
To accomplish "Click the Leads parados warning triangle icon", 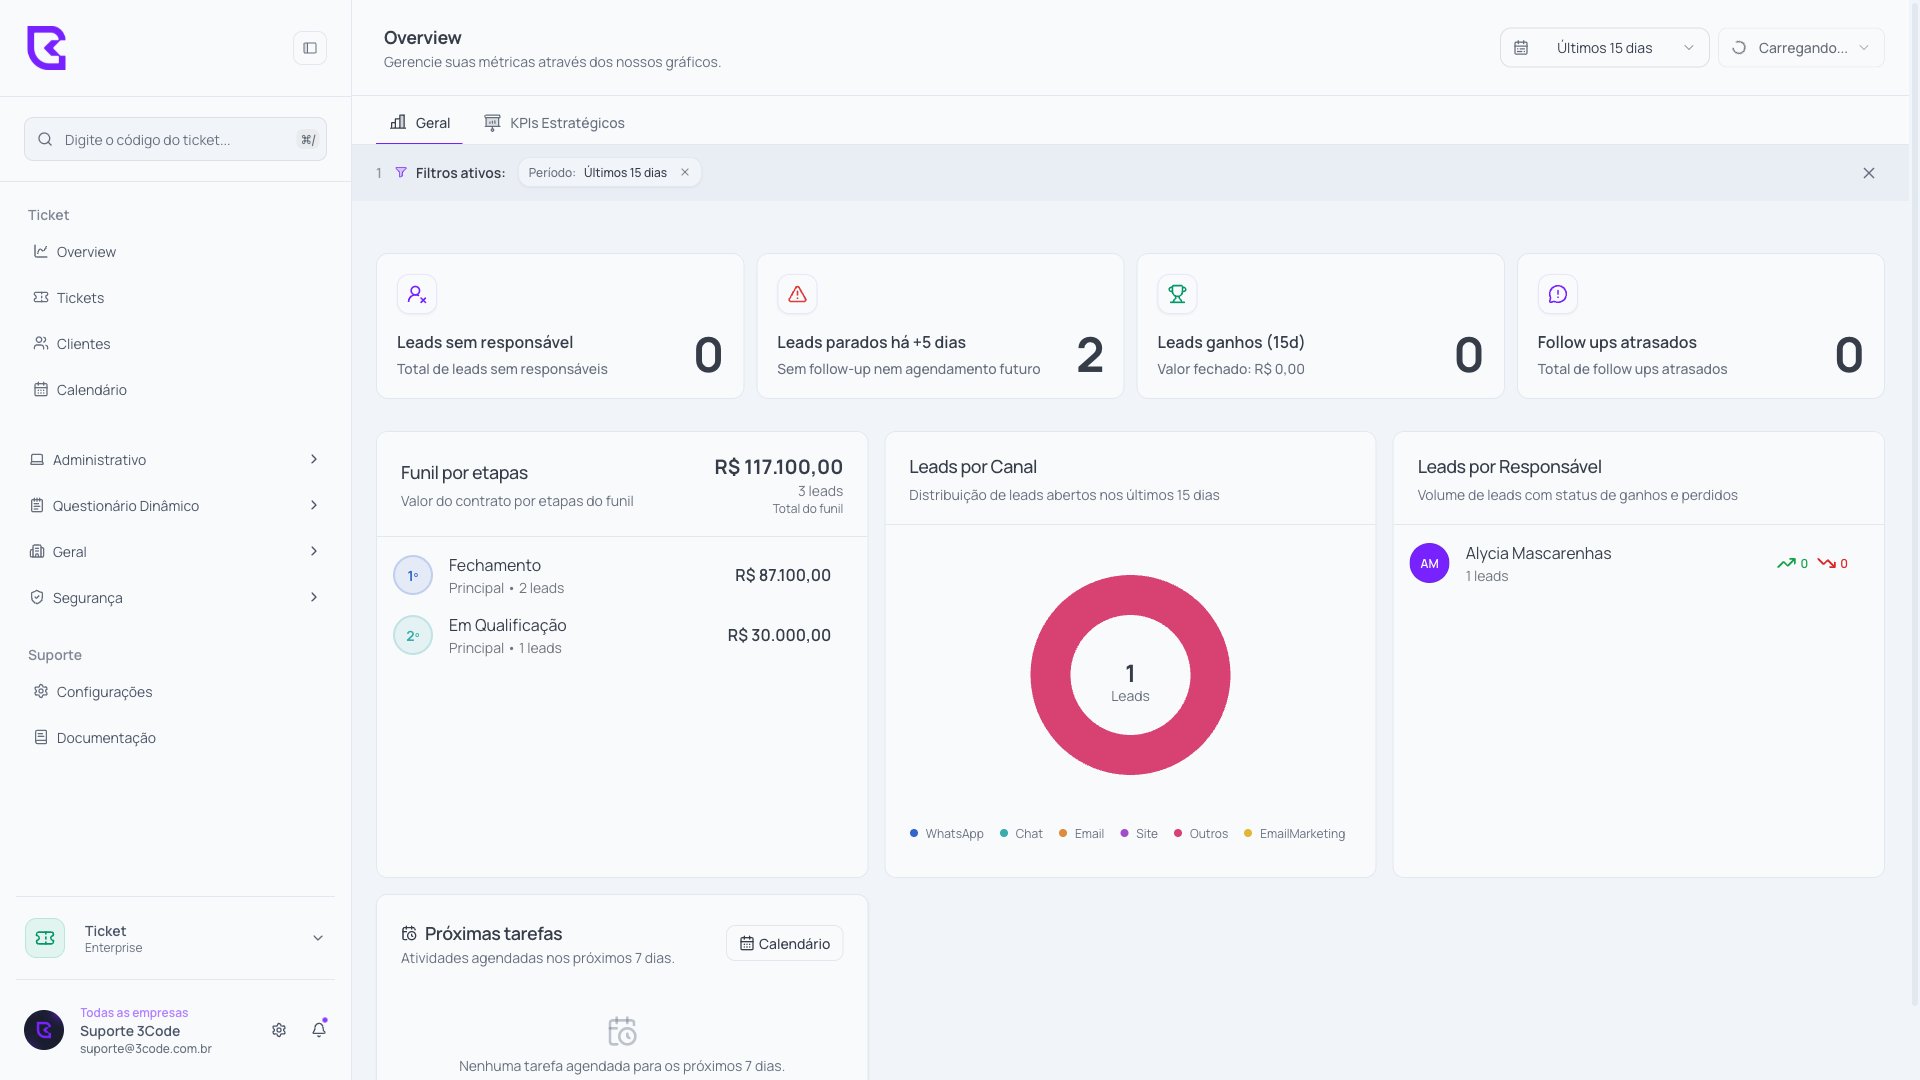I will coord(797,294).
